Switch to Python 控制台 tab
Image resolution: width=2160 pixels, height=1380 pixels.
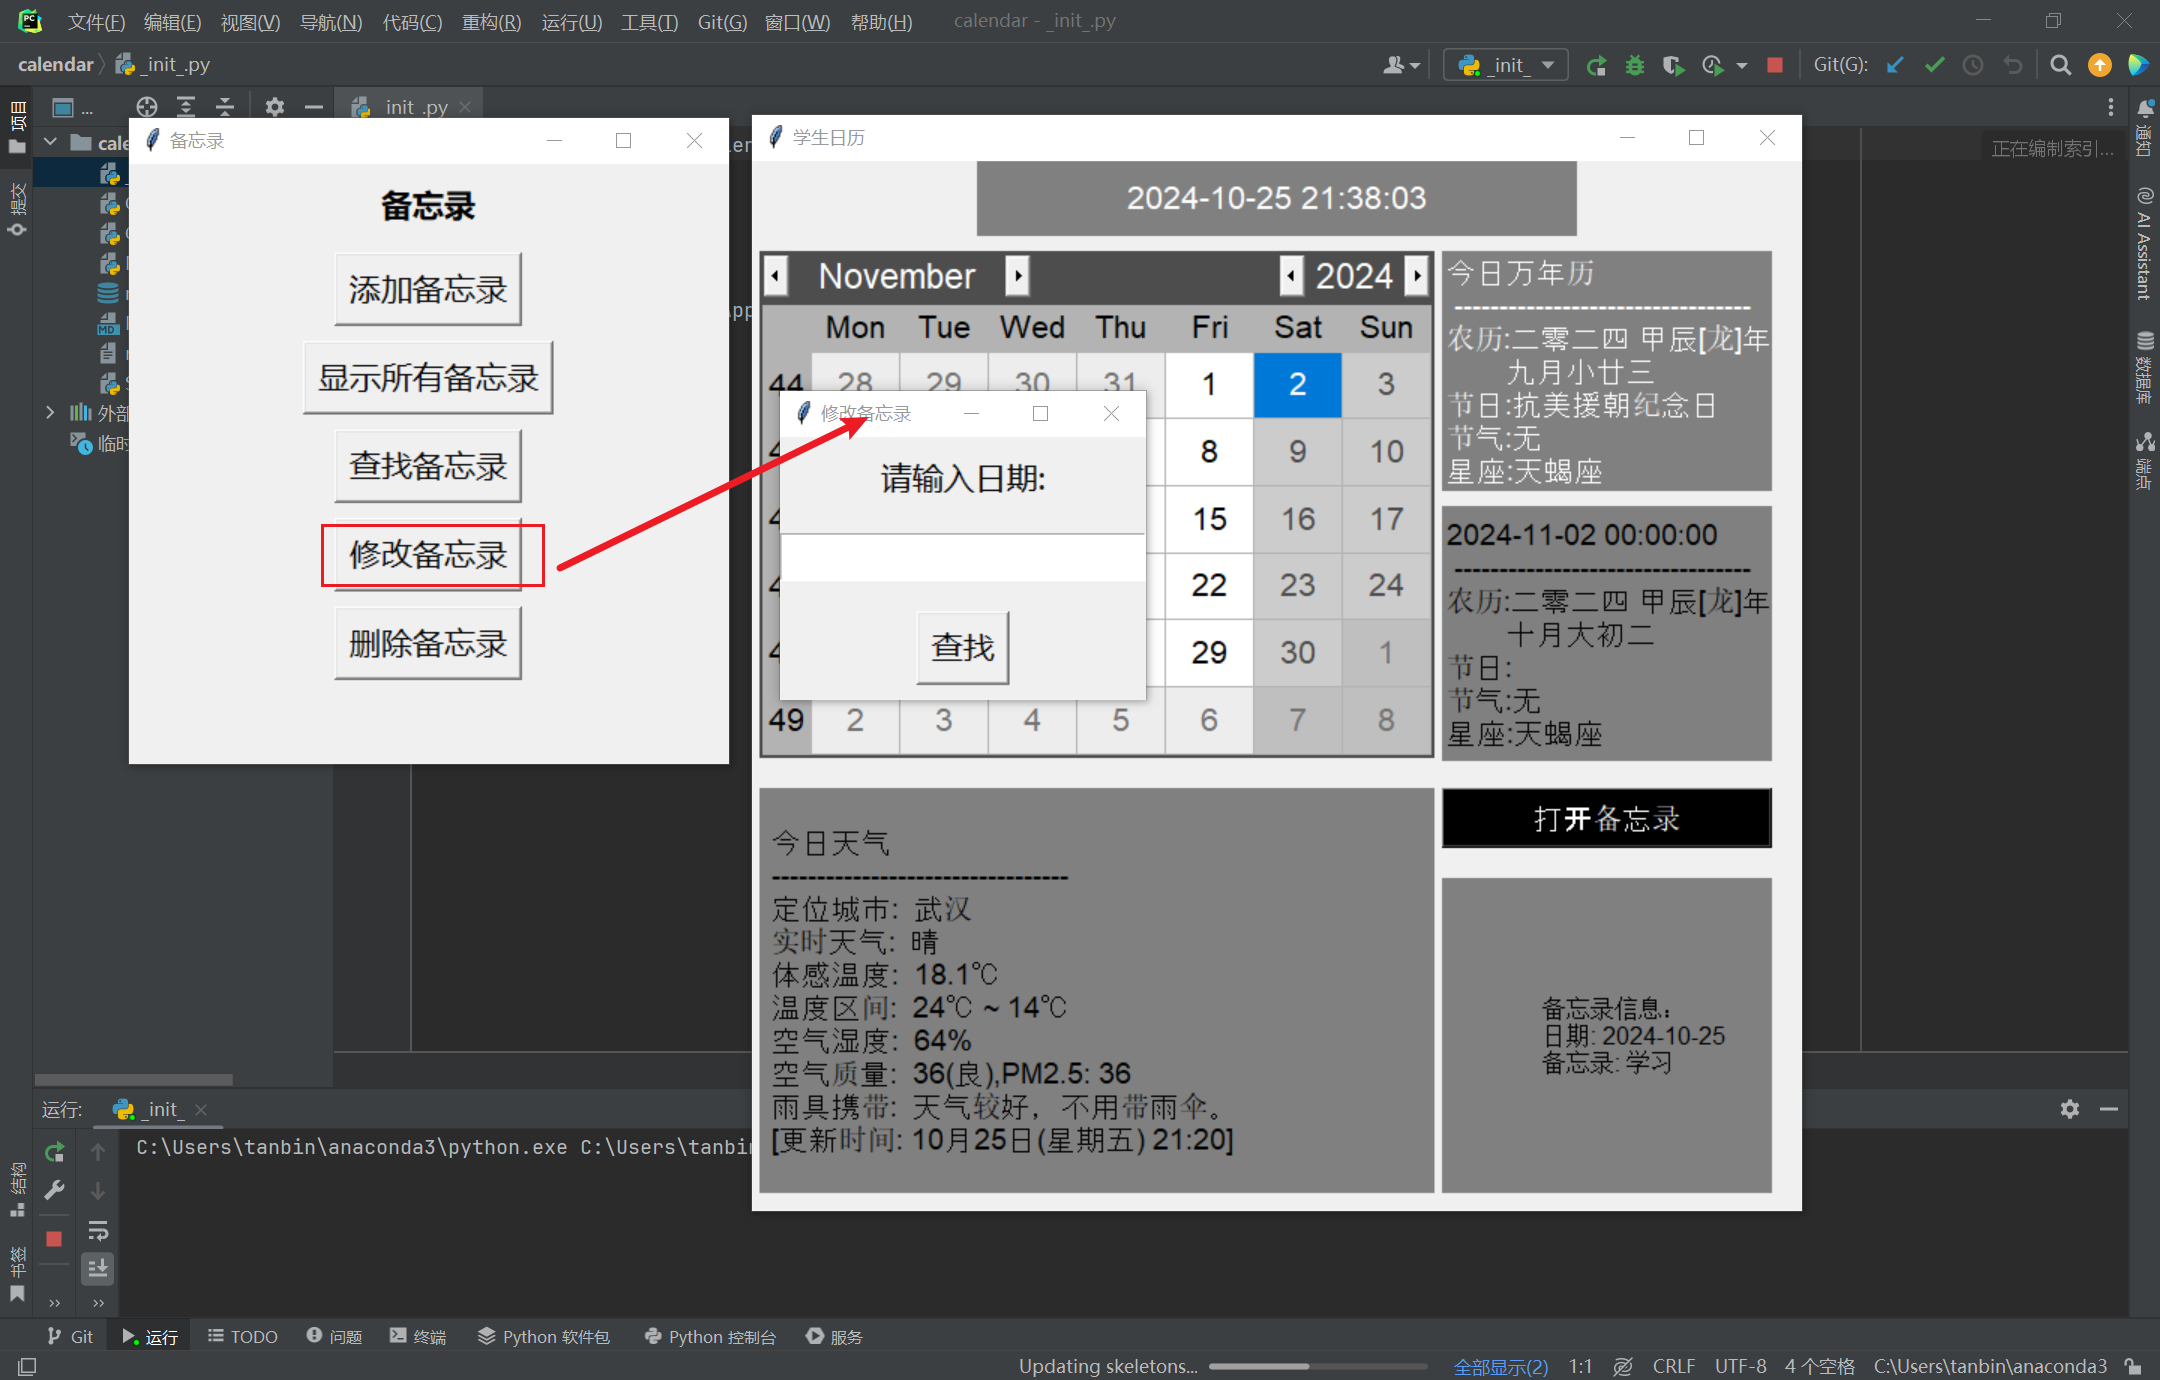pyautogui.click(x=710, y=1337)
